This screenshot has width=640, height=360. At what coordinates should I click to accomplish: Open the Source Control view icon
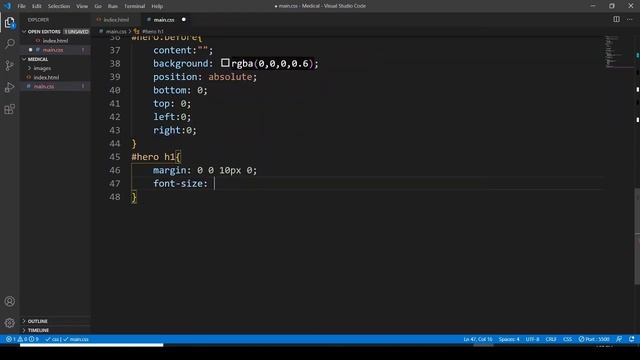(9, 65)
